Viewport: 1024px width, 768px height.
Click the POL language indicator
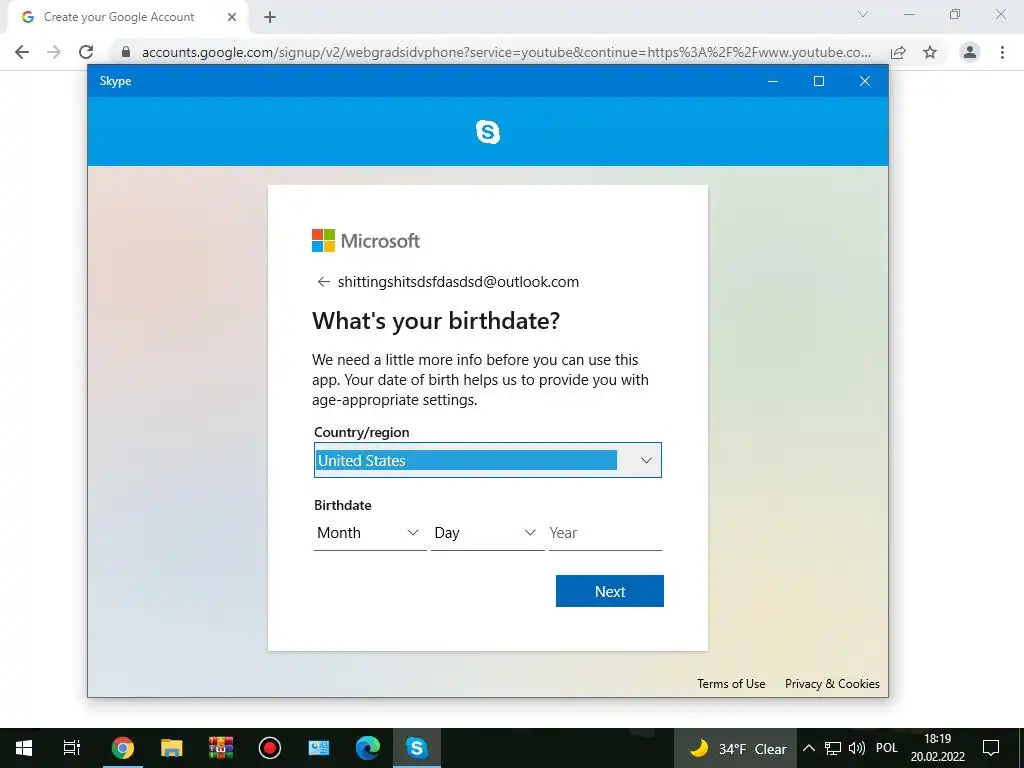click(887, 748)
